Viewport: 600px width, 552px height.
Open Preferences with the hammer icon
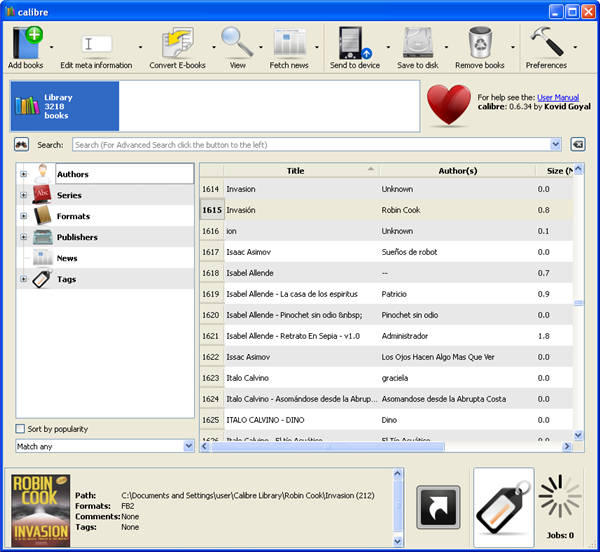546,44
